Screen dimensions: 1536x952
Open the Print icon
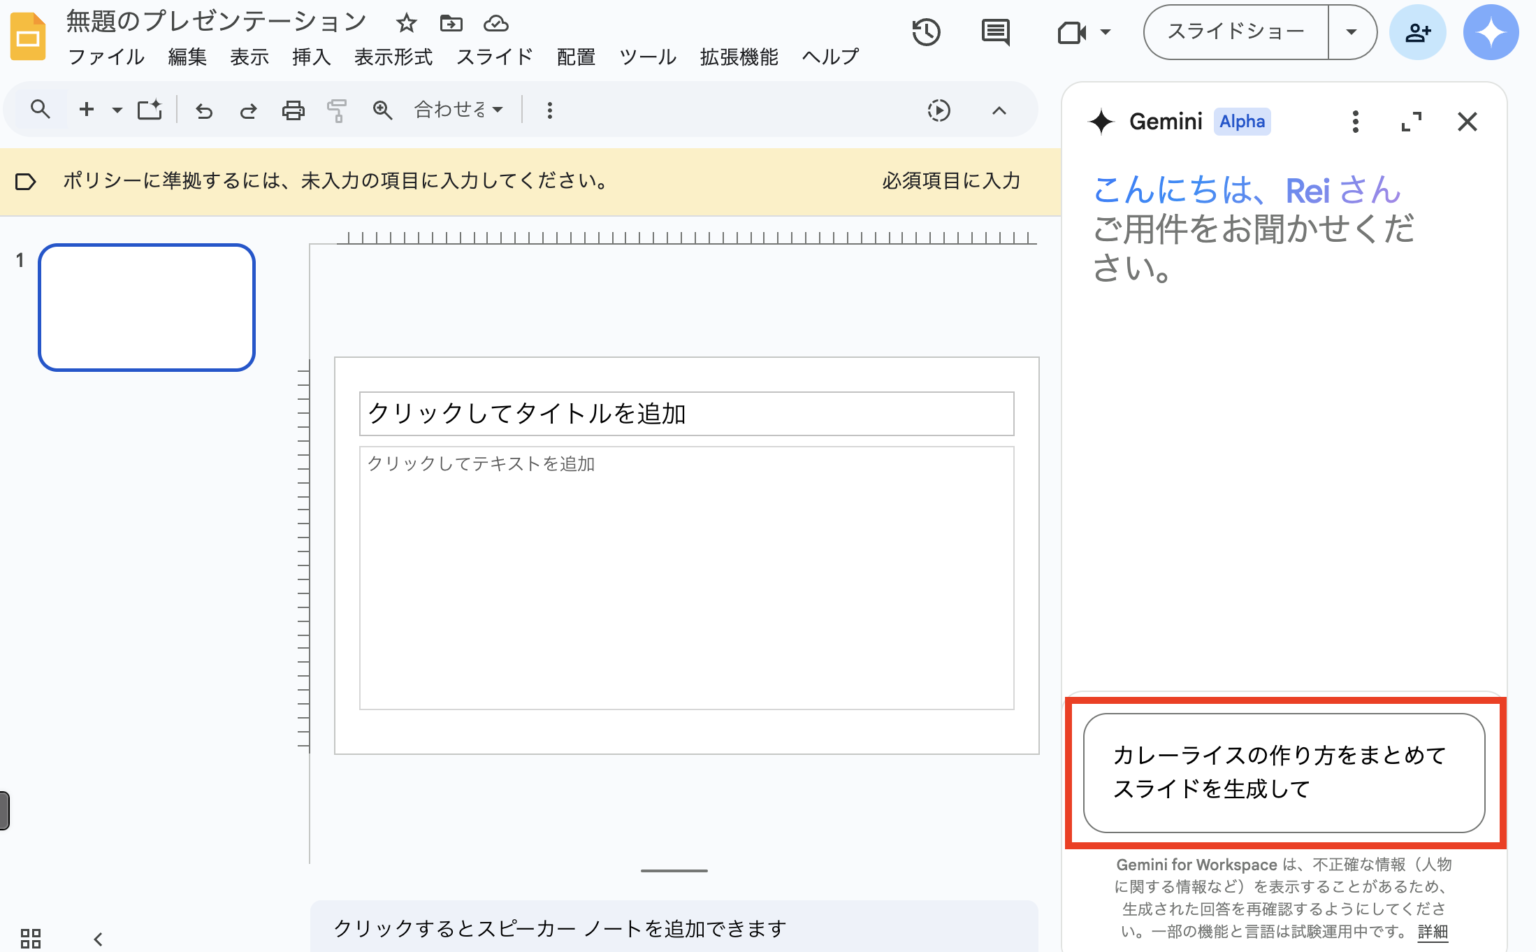[x=293, y=110]
